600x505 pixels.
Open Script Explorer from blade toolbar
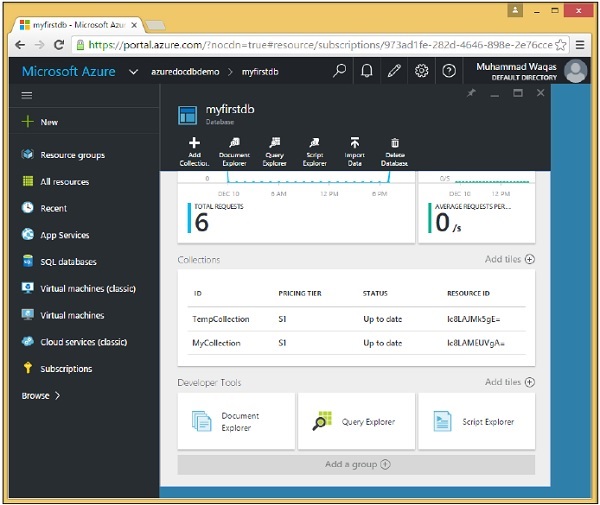pos(315,152)
